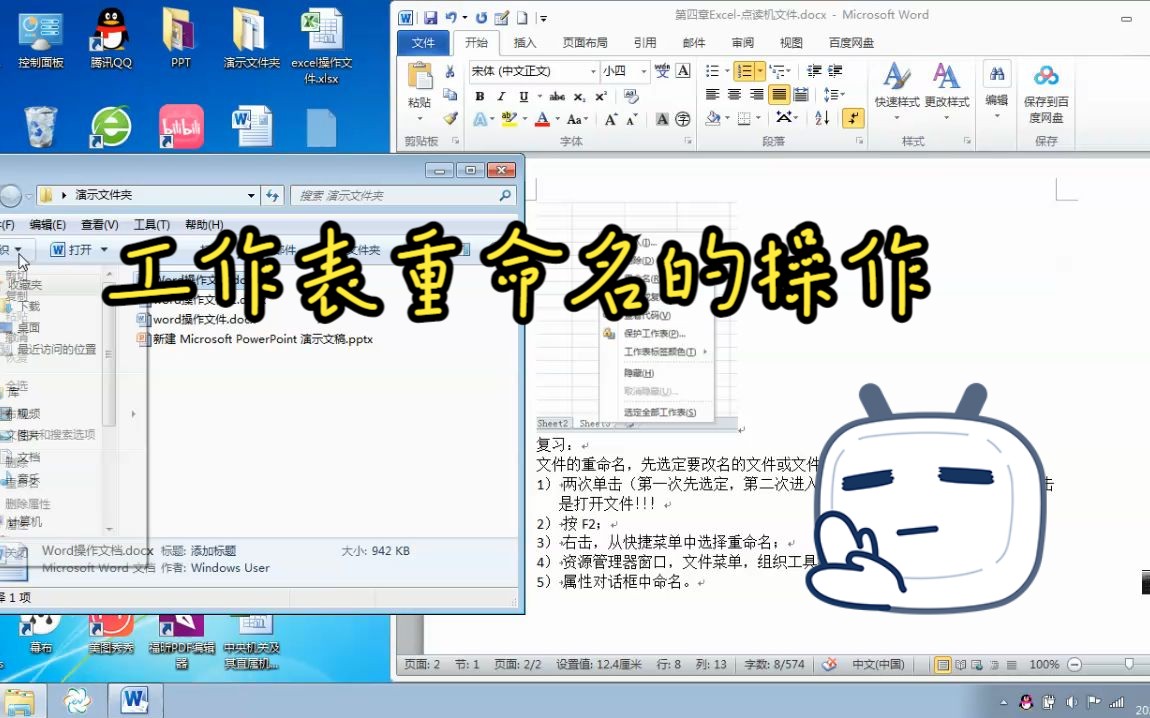Apply Font Color from the Font group
The width and height of the screenshot is (1150, 718).
543,119
